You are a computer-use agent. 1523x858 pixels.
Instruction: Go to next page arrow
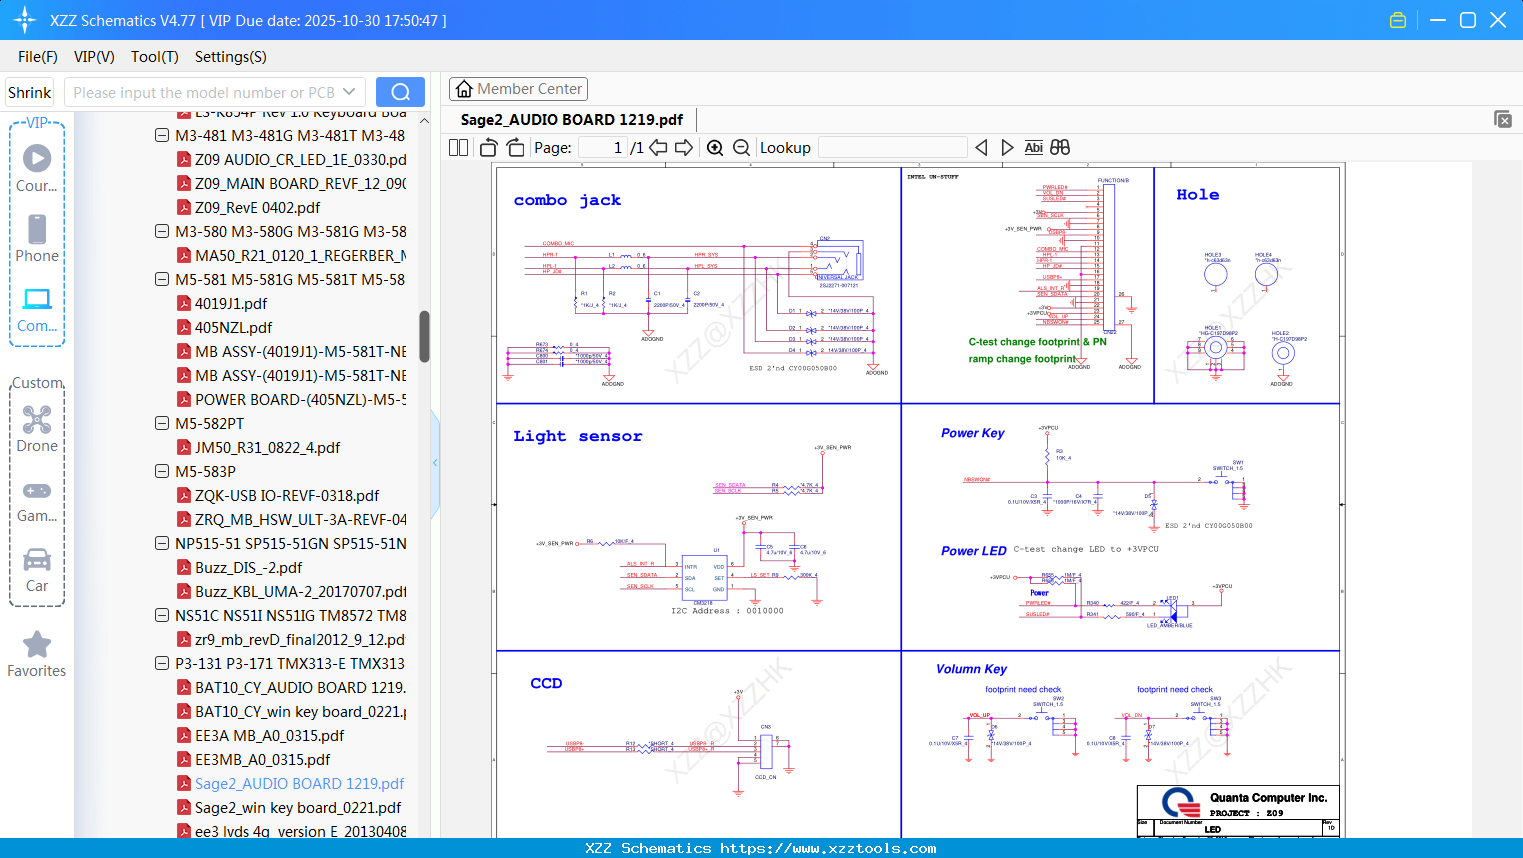tap(684, 148)
